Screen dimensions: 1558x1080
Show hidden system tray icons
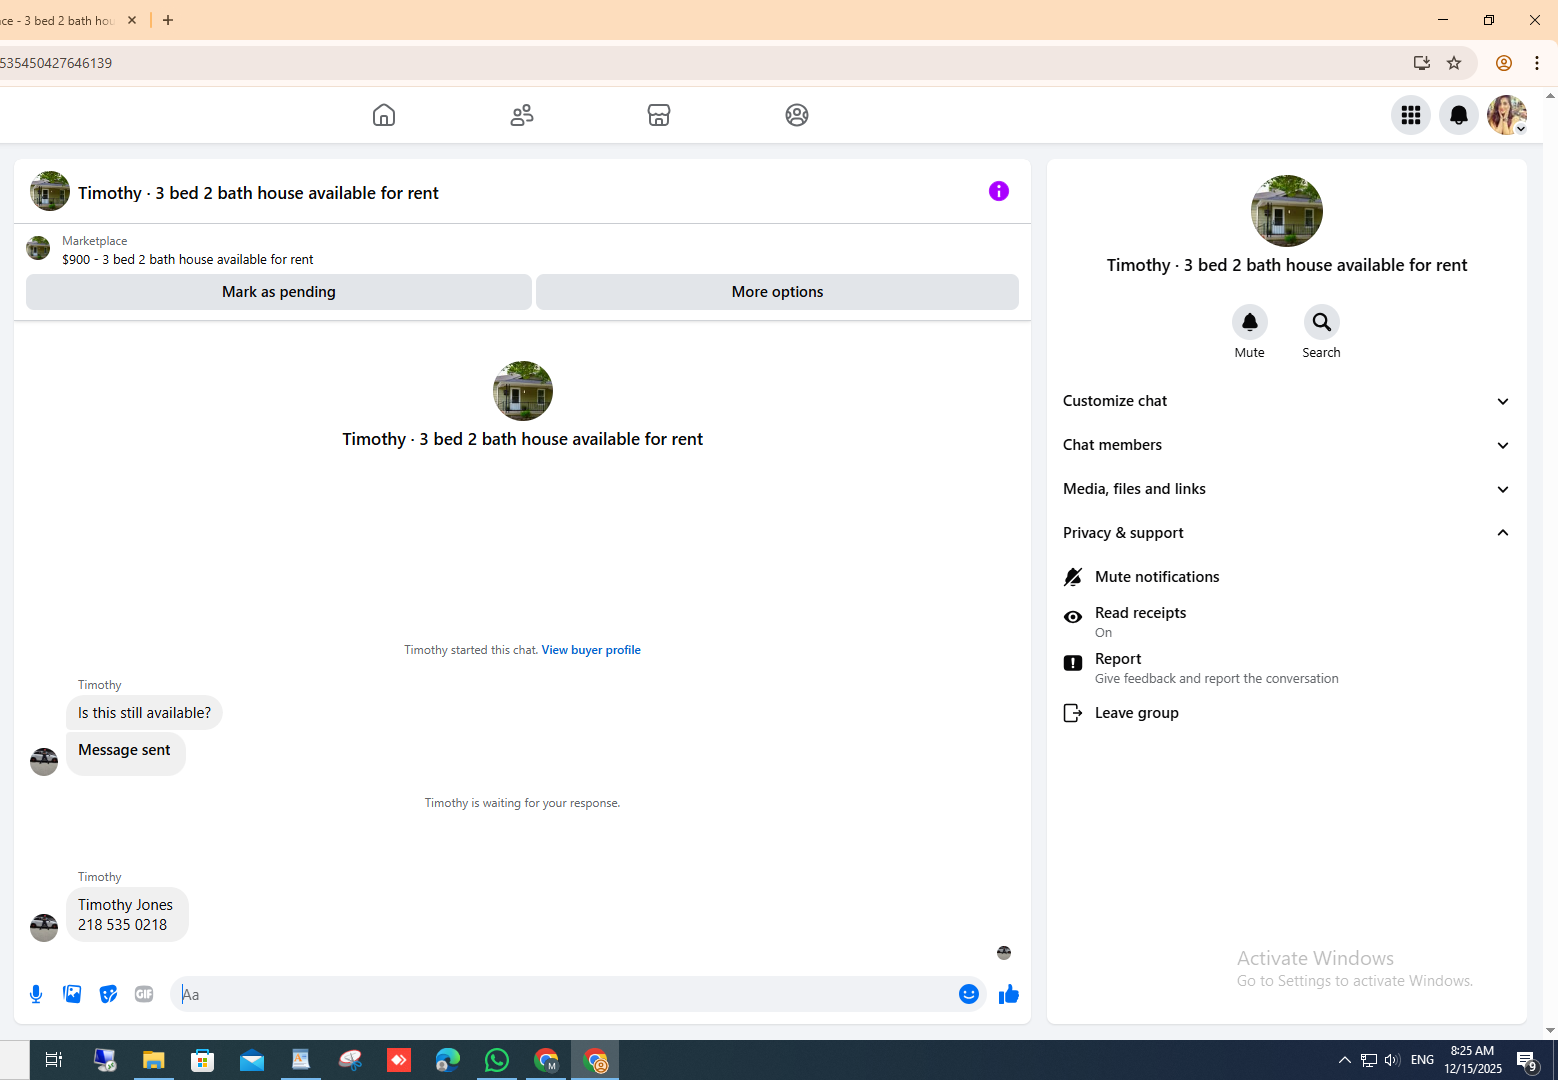click(1345, 1060)
